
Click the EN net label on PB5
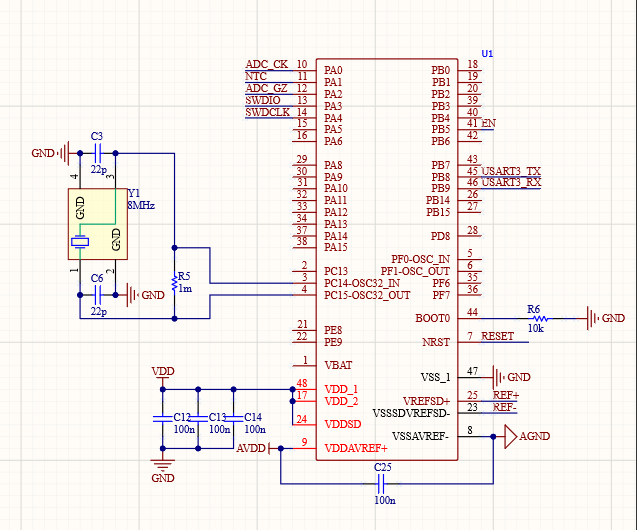(488, 123)
